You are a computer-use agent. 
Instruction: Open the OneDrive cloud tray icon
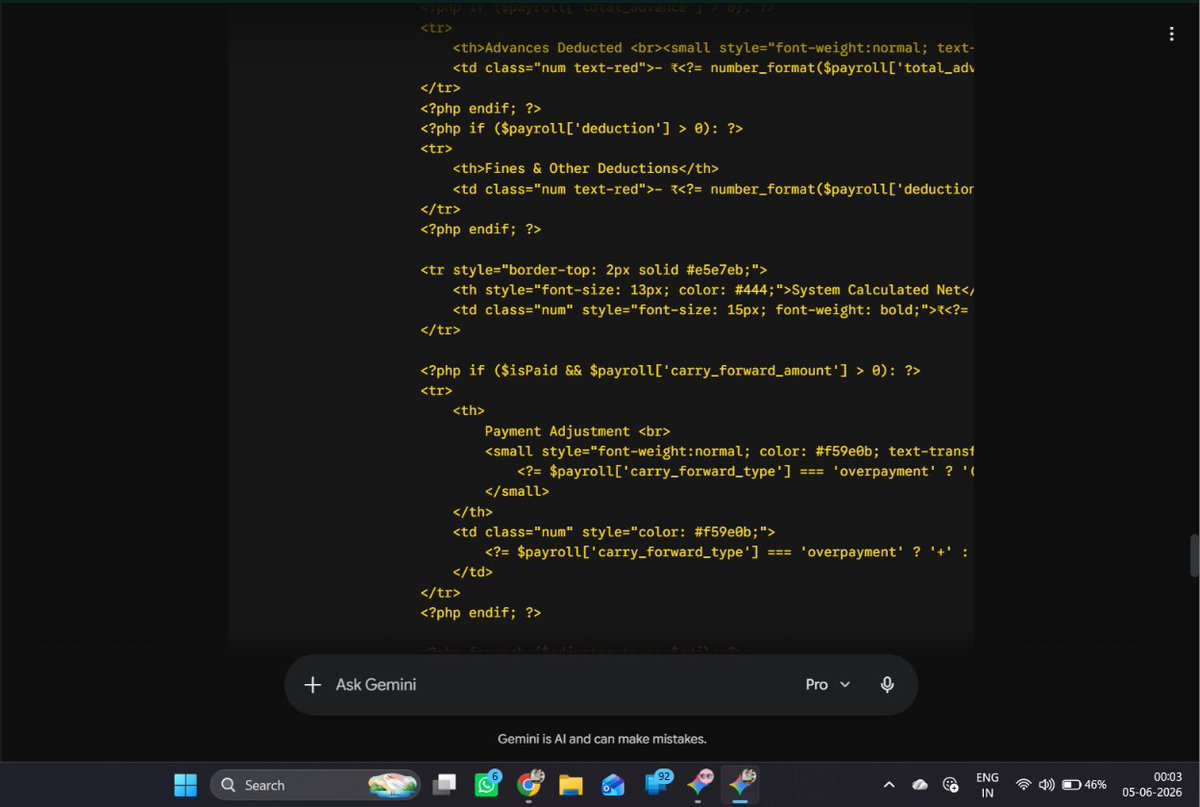pyautogui.click(x=920, y=785)
